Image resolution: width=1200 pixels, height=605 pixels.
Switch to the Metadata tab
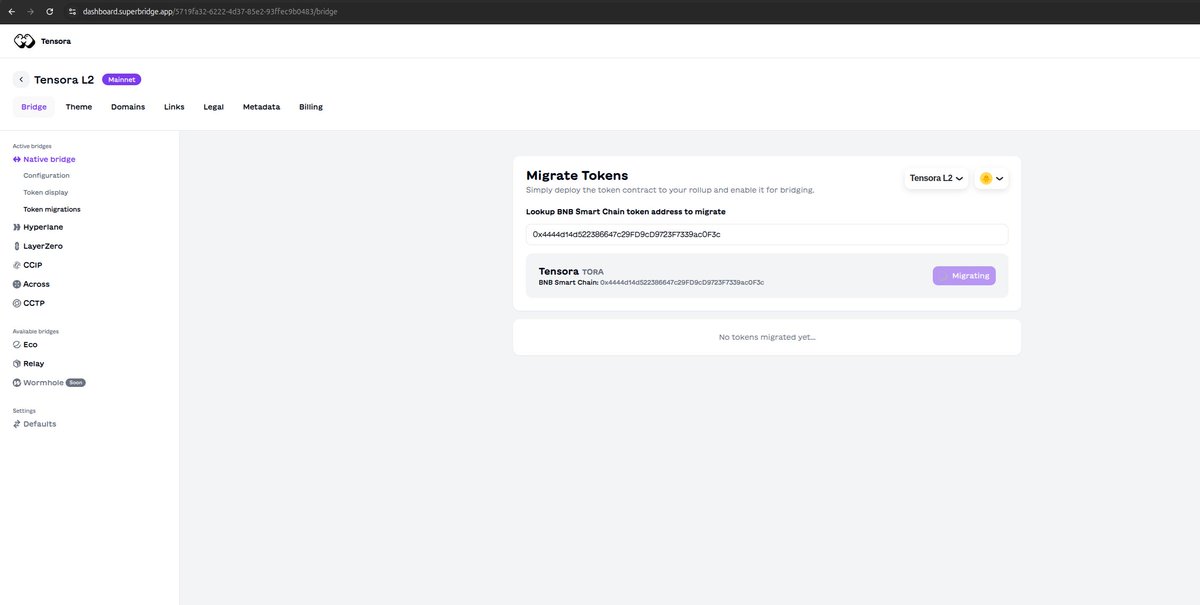pyautogui.click(x=261, y=107)
